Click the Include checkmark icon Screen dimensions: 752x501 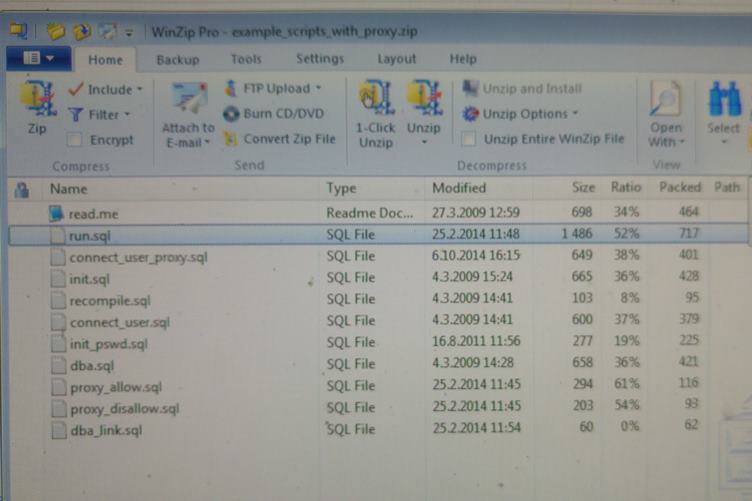76,89
